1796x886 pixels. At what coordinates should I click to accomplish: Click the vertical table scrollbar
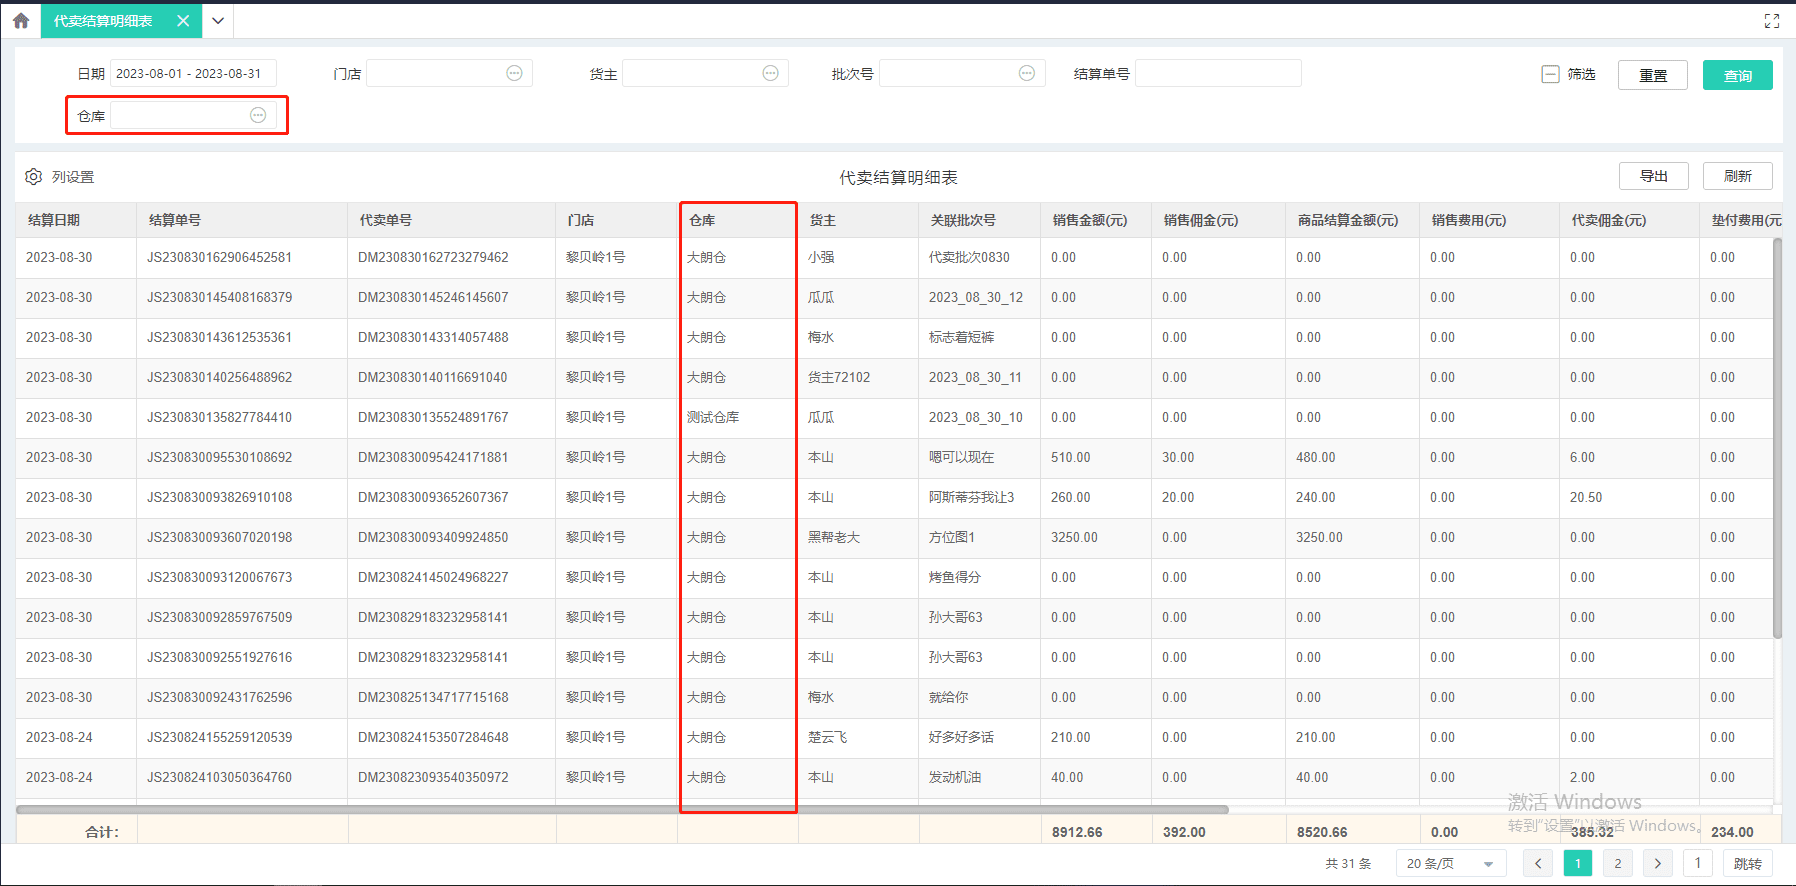coord(1777,438)
